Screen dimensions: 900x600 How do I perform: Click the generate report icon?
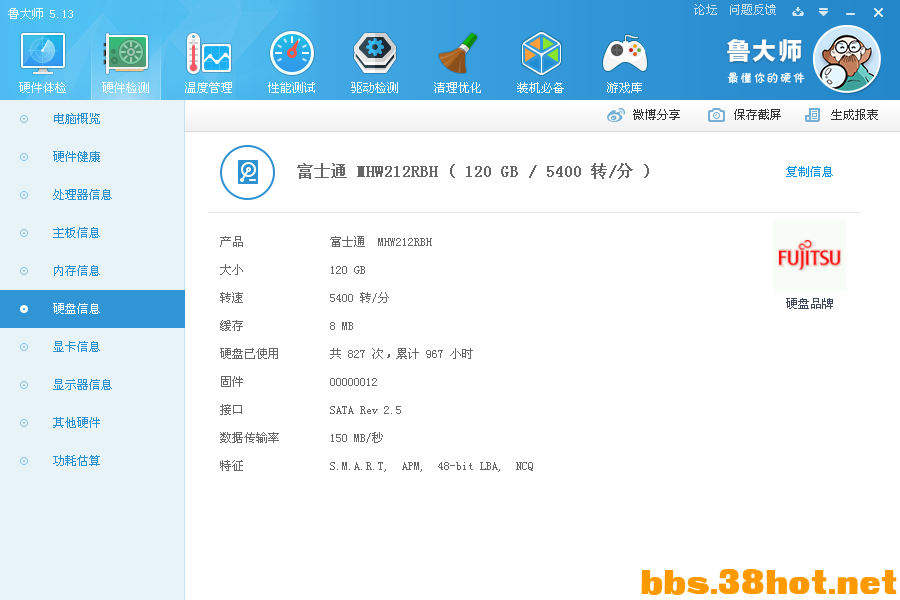click(812, 115)
